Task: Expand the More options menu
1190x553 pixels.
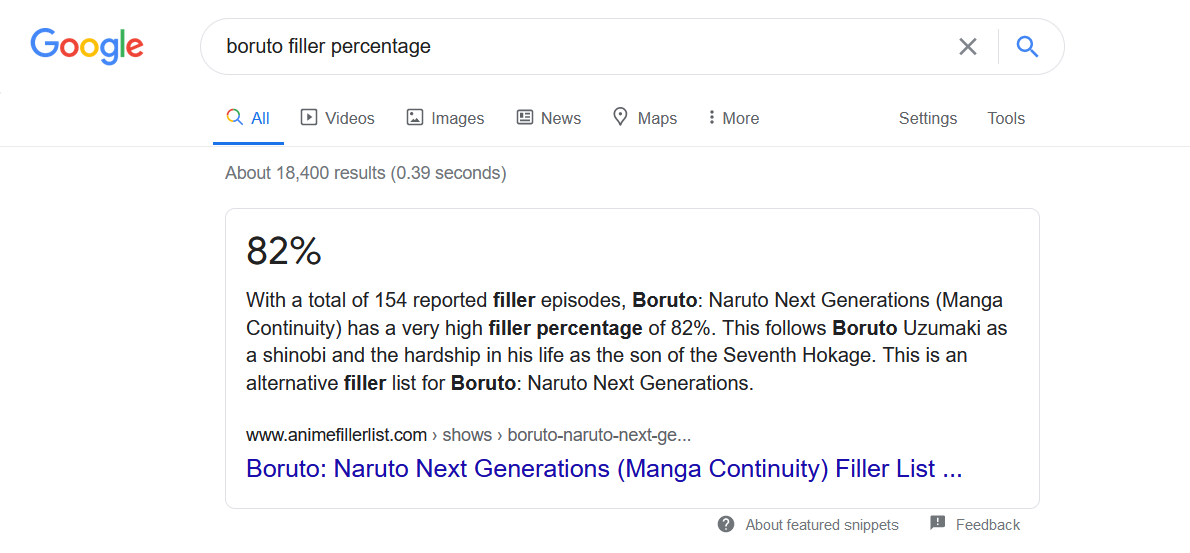Action: [x=733, y=118]
